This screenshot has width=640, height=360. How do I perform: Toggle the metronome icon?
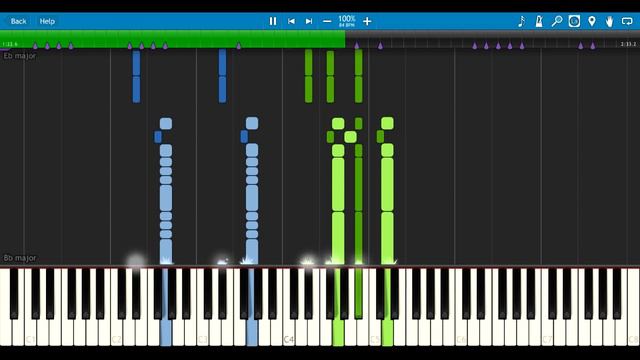pyautogui.click(x=539, y=21)
